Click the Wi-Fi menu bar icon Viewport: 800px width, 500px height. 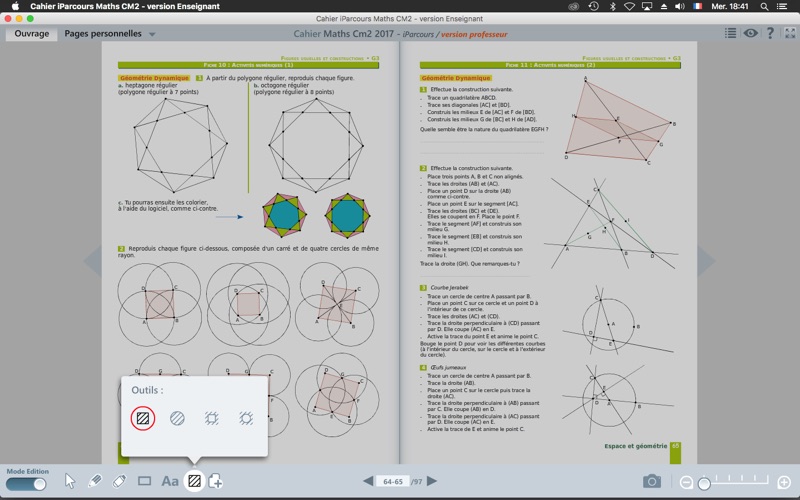tap(630, 6)
